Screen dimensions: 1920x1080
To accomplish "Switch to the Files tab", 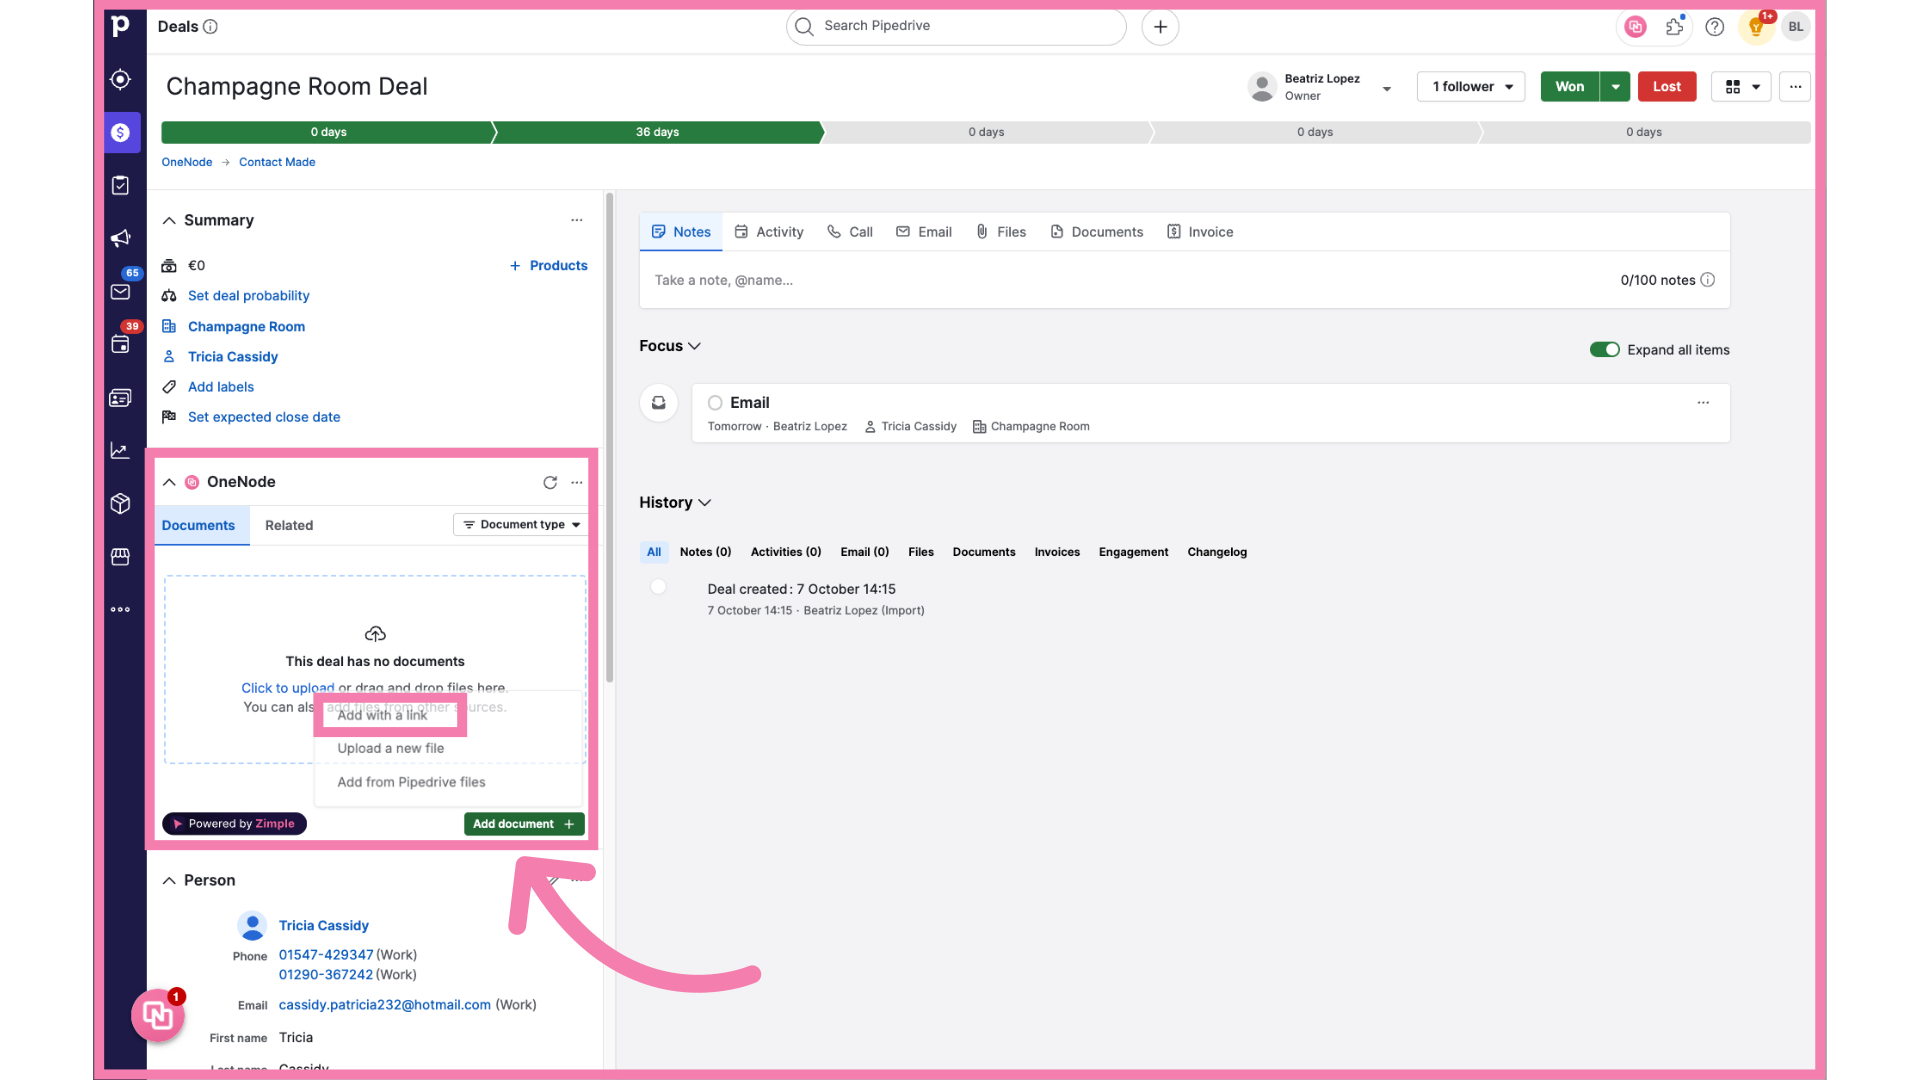I will point(1001,232).
